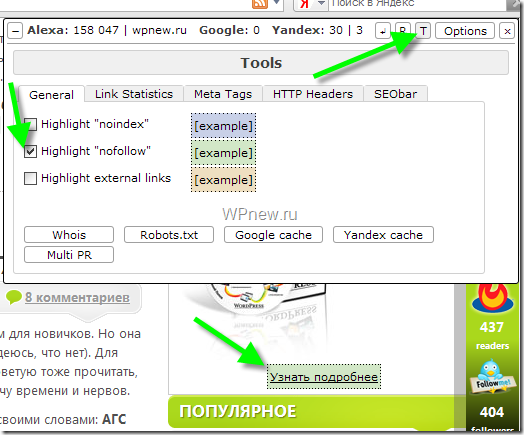Image resolution: width=524 pixels, height=435 pixels.
Task: Enable Highlight "noindex" checkbox
Action: coord(30,124)
